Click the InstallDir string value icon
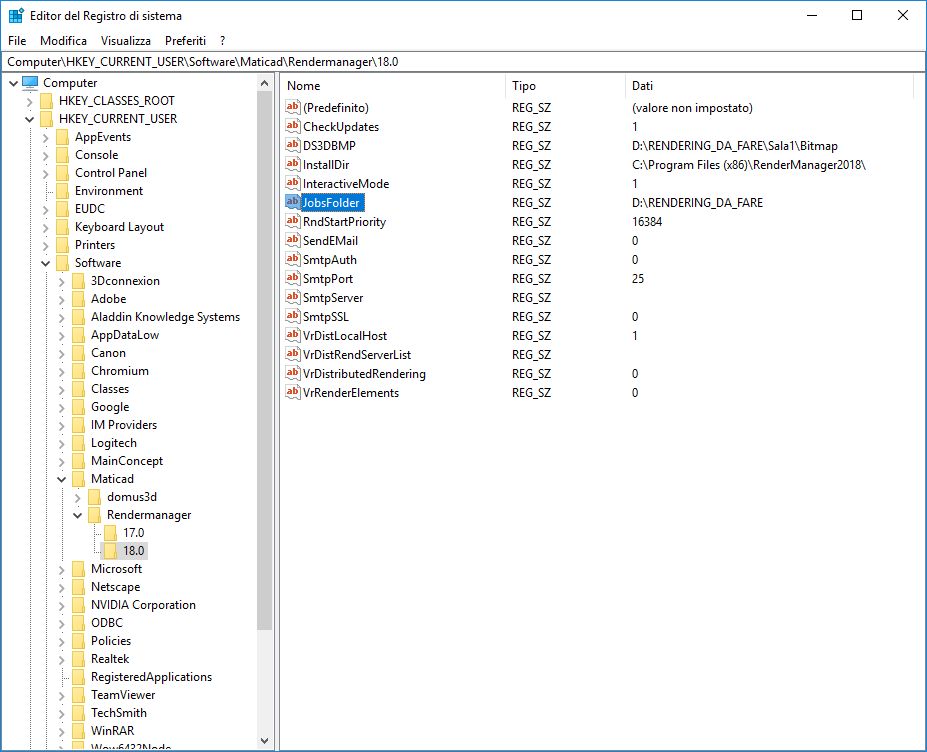Screen dimensions: 927x752 coord(292,164)
